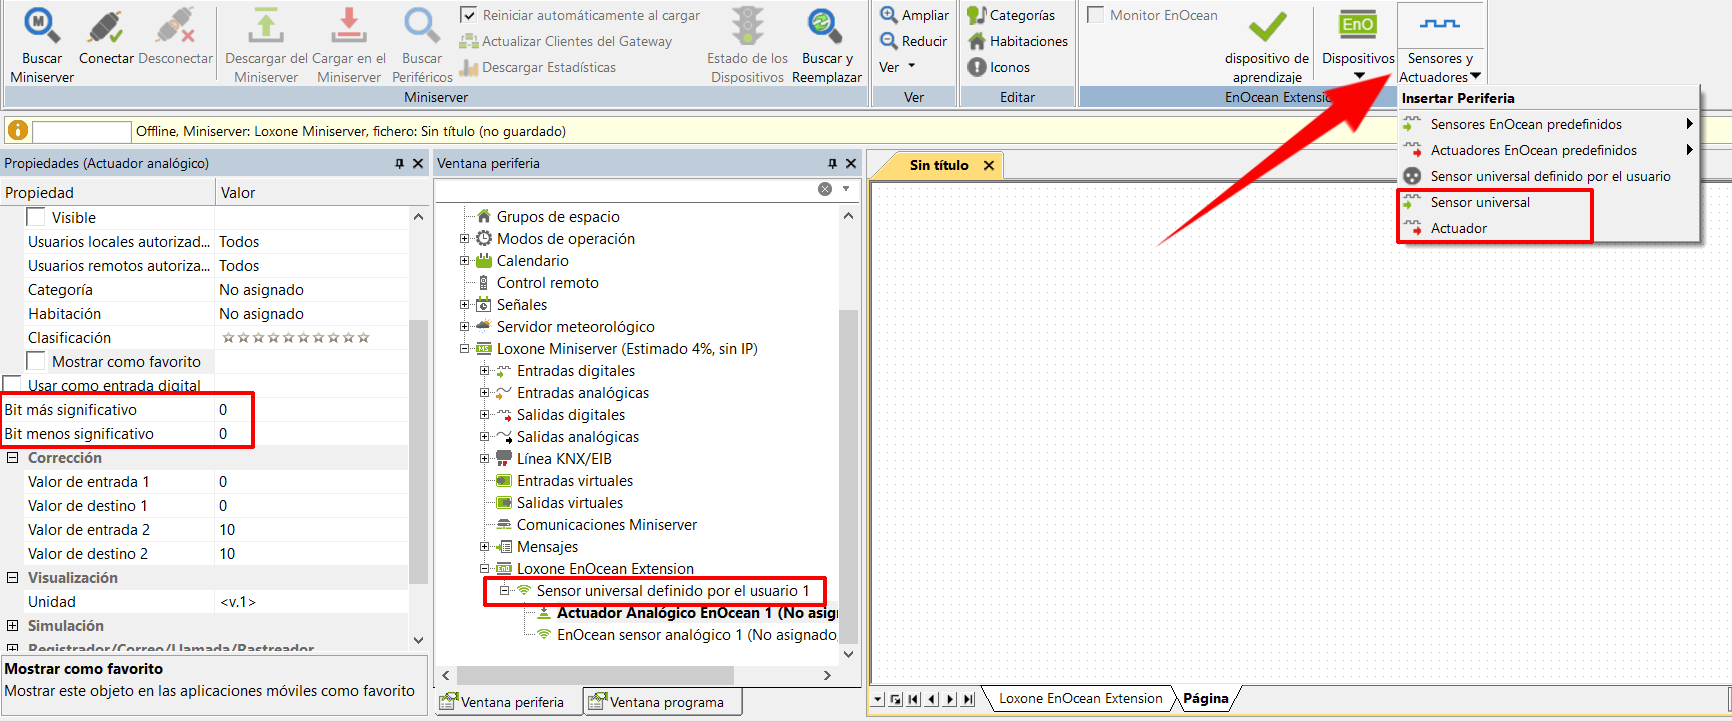Collapse the Corrección property section
This screenshot has height=722, width=1732.
(x=13, y=458)
